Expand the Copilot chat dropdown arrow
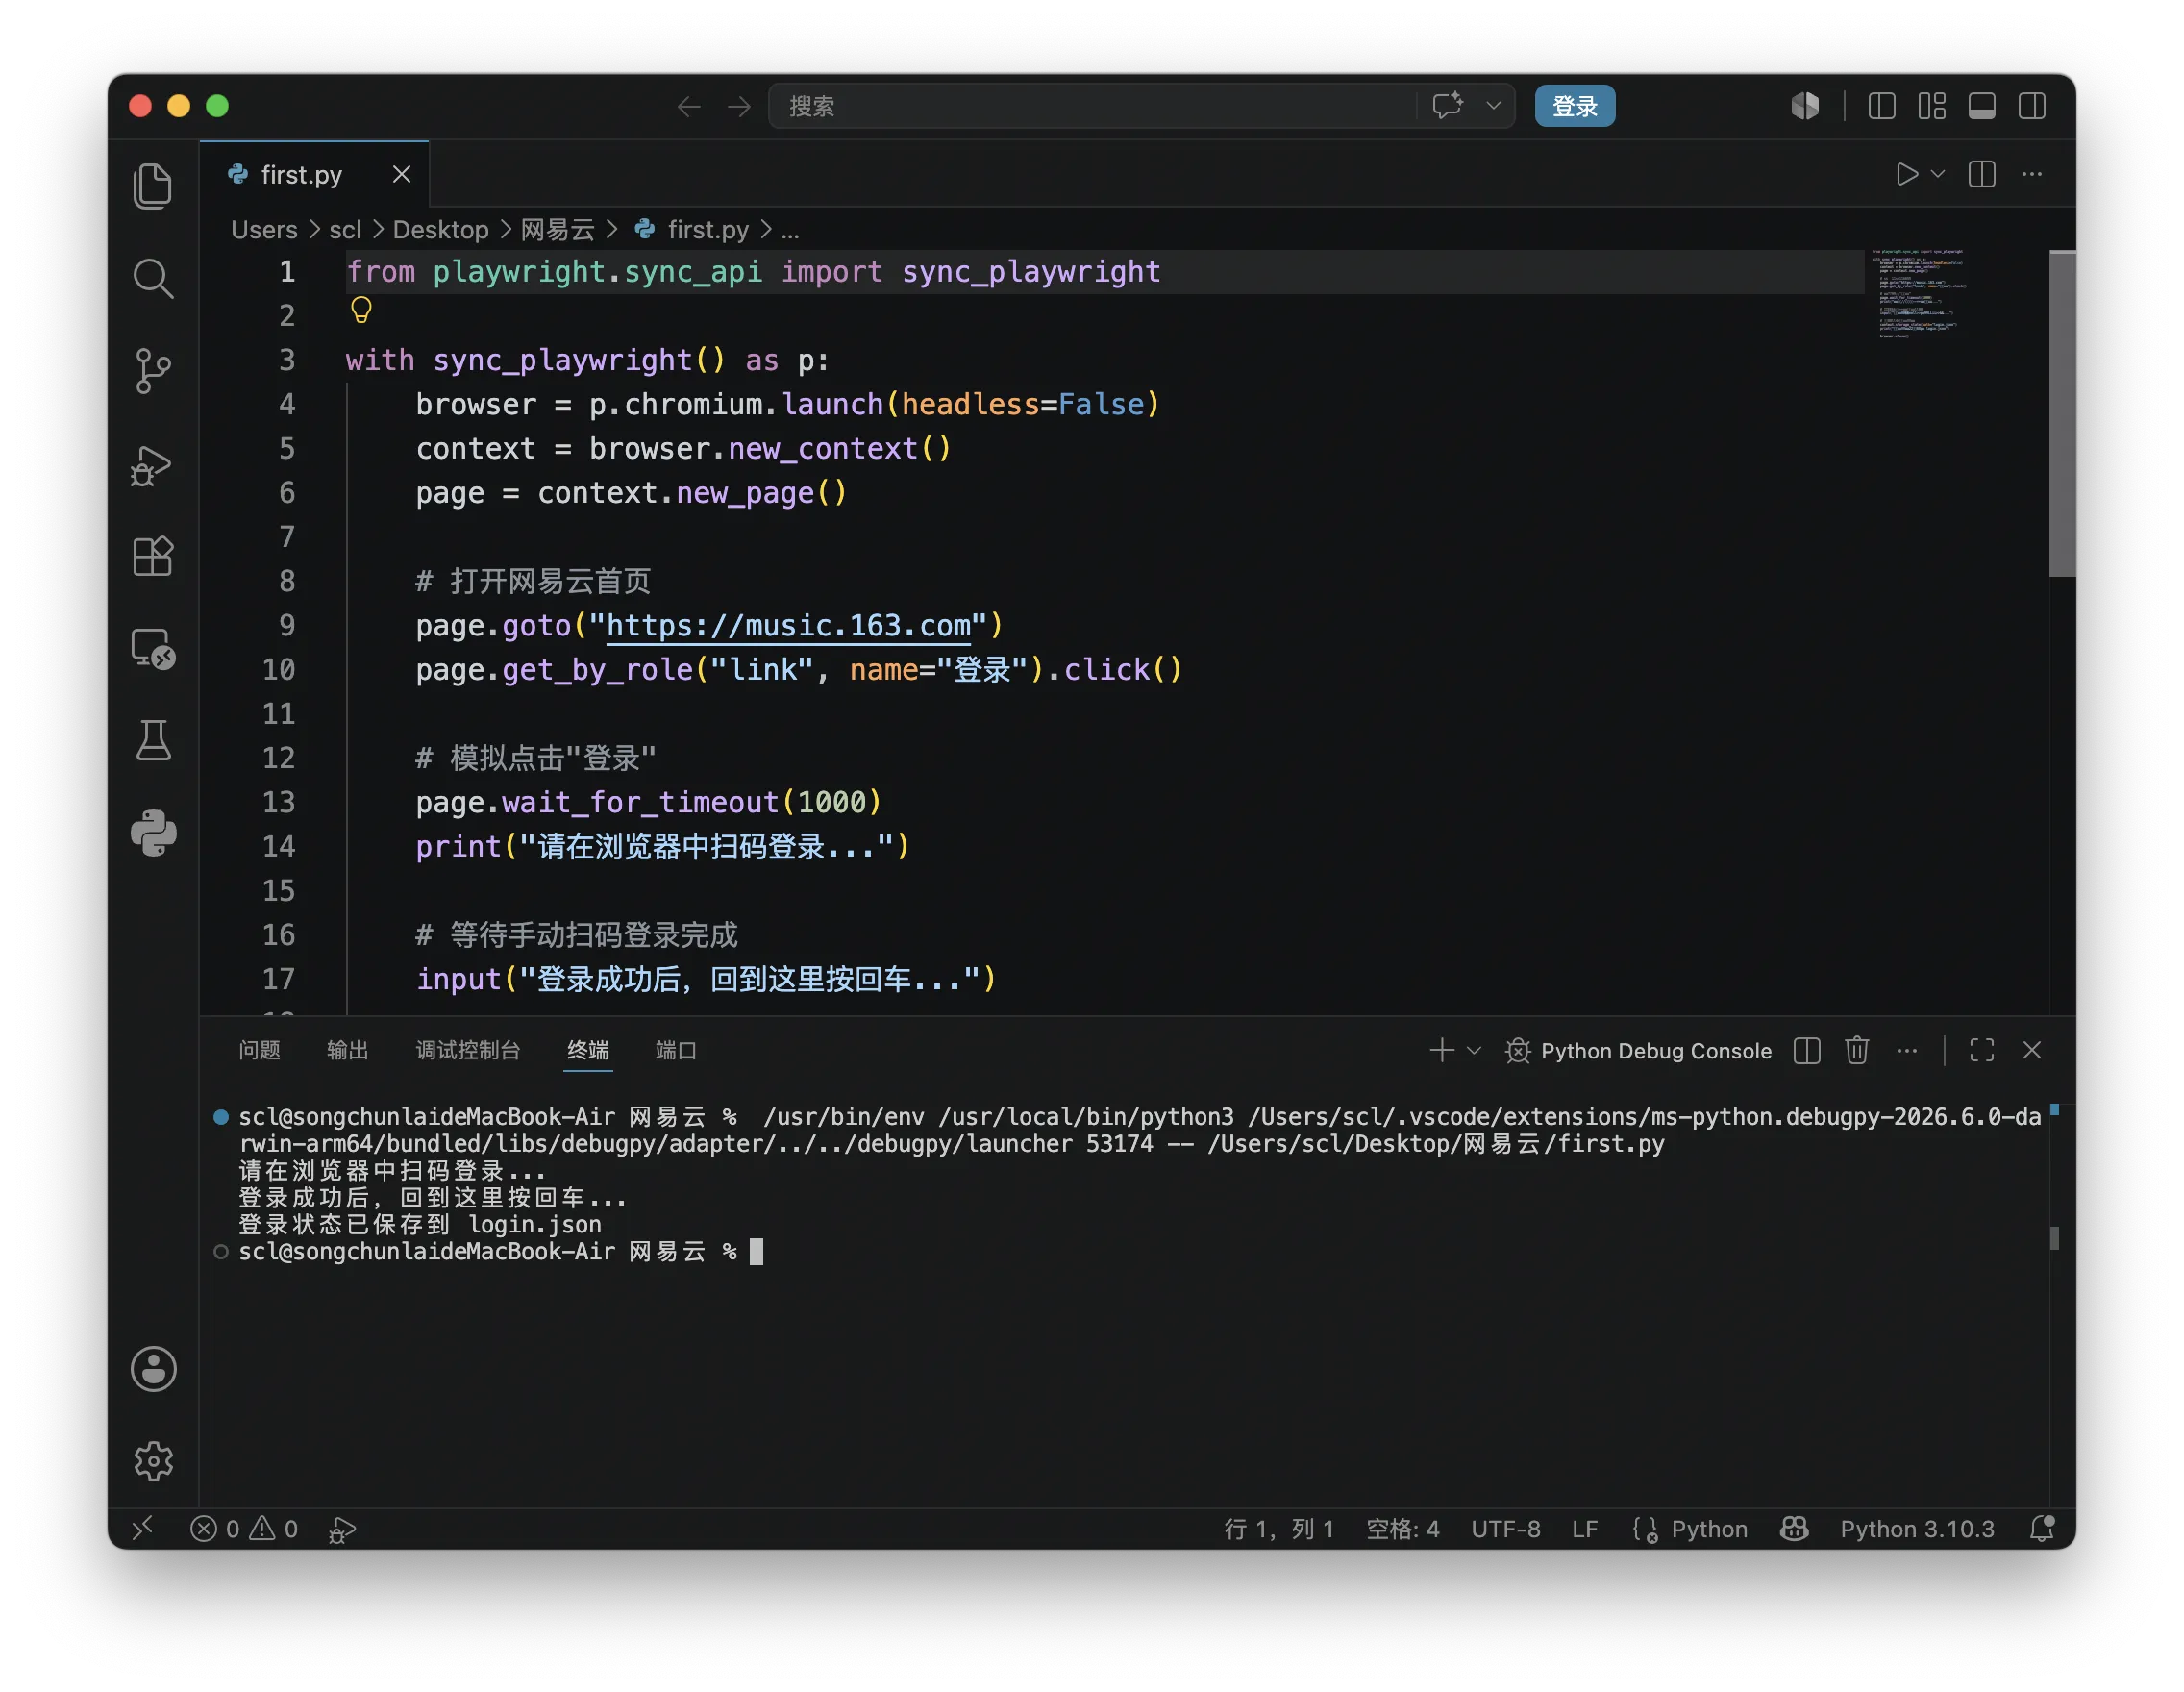This screenshot has width=2184, height=1692. [1493, 105]
